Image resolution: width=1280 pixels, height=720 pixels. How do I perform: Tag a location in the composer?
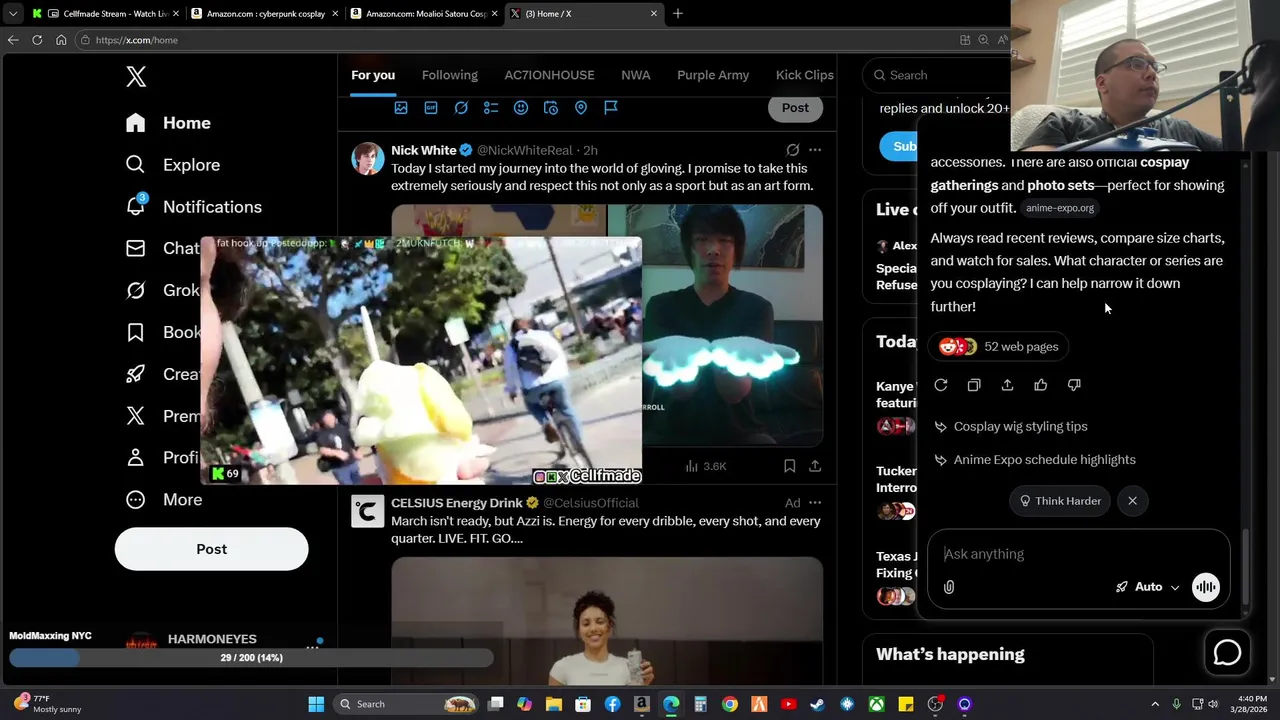click(581, 108)
